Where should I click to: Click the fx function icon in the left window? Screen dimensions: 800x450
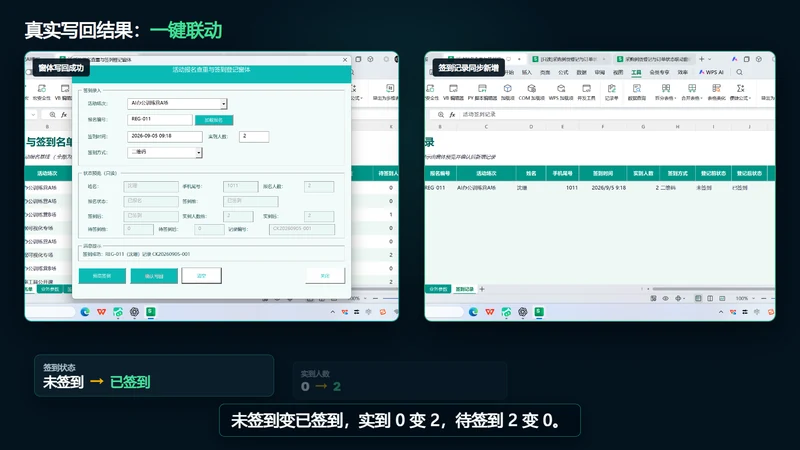(64, 115)
